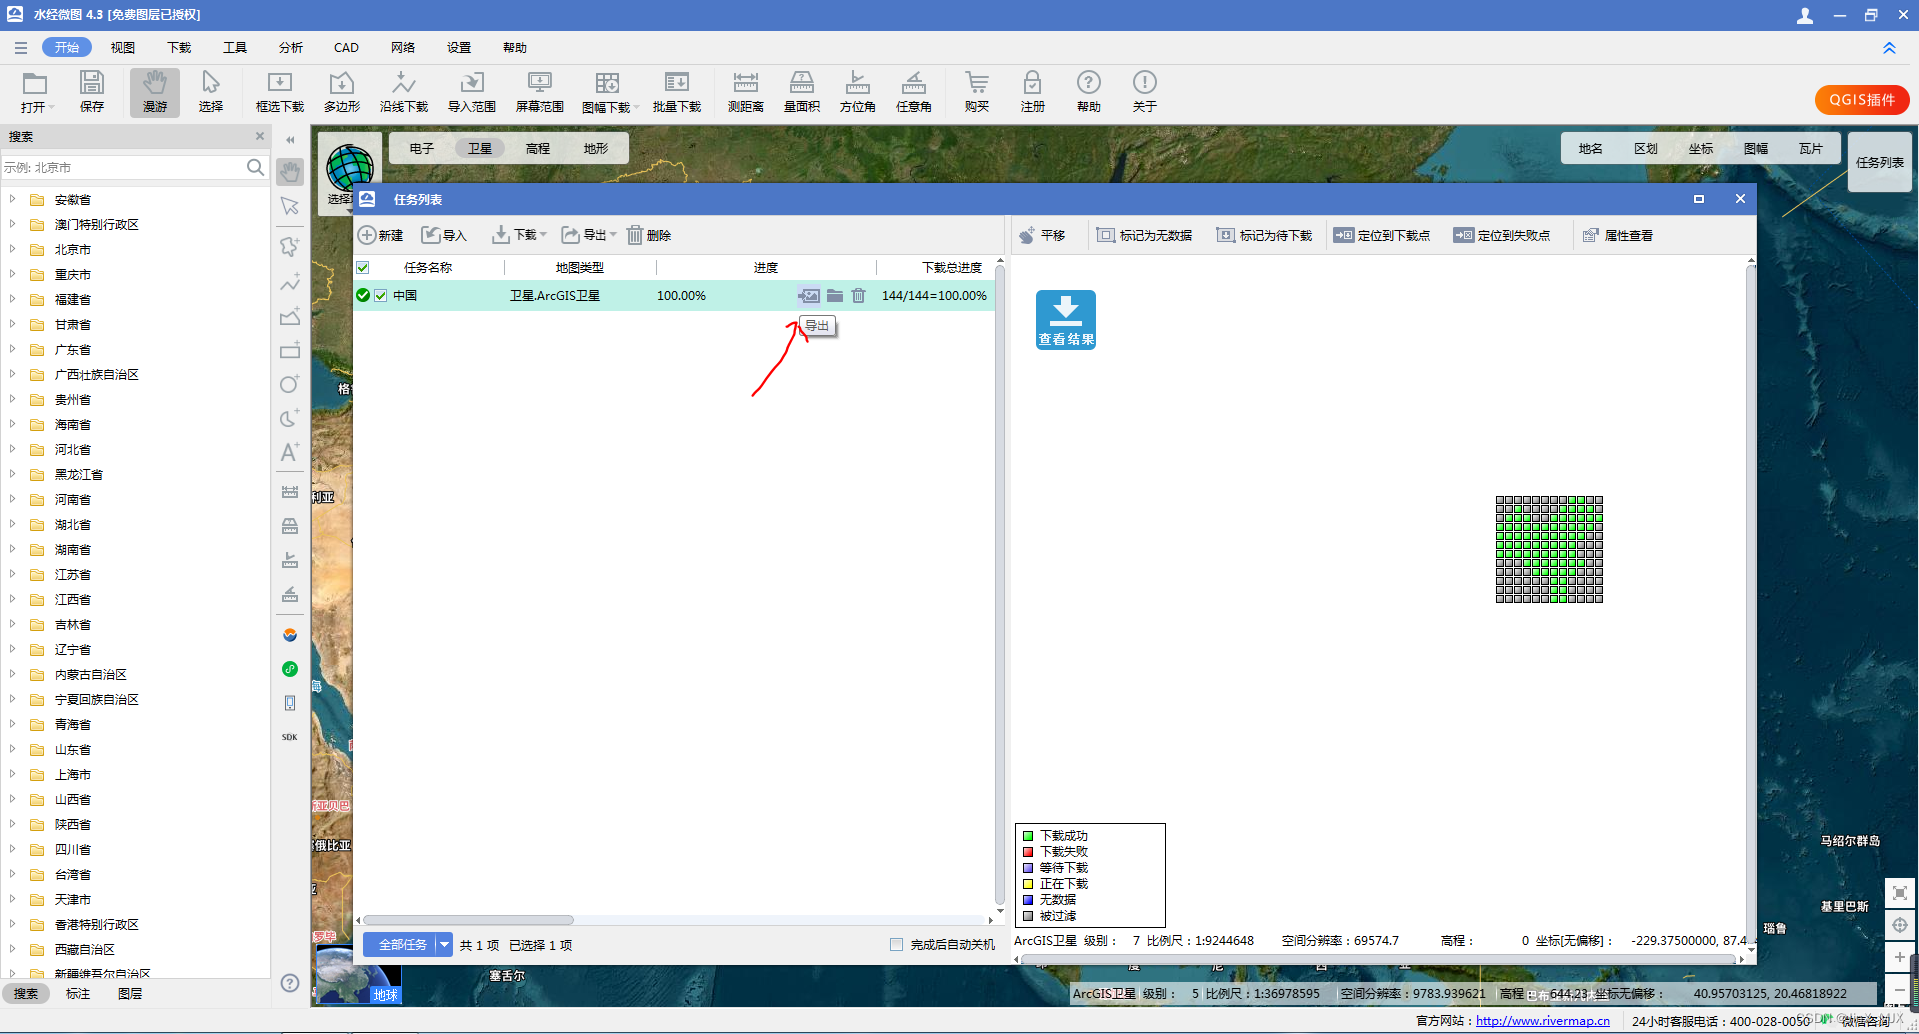The width and height of the screenshot is (1919, 1034).
Task: Select the 任意角 arbitrary angle tool
Action: click(x=914, y=92)
